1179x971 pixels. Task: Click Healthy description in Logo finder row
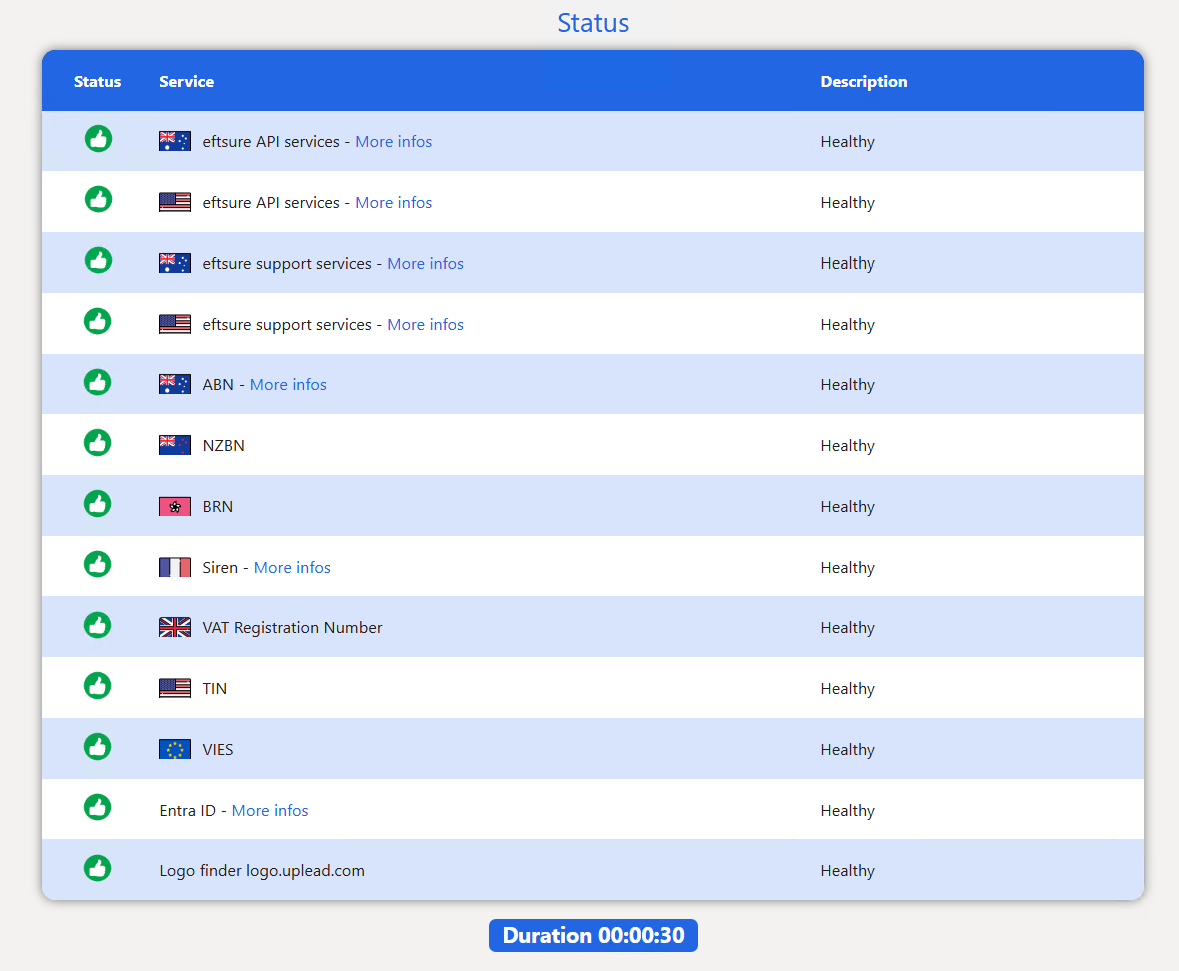click(847, 870)
